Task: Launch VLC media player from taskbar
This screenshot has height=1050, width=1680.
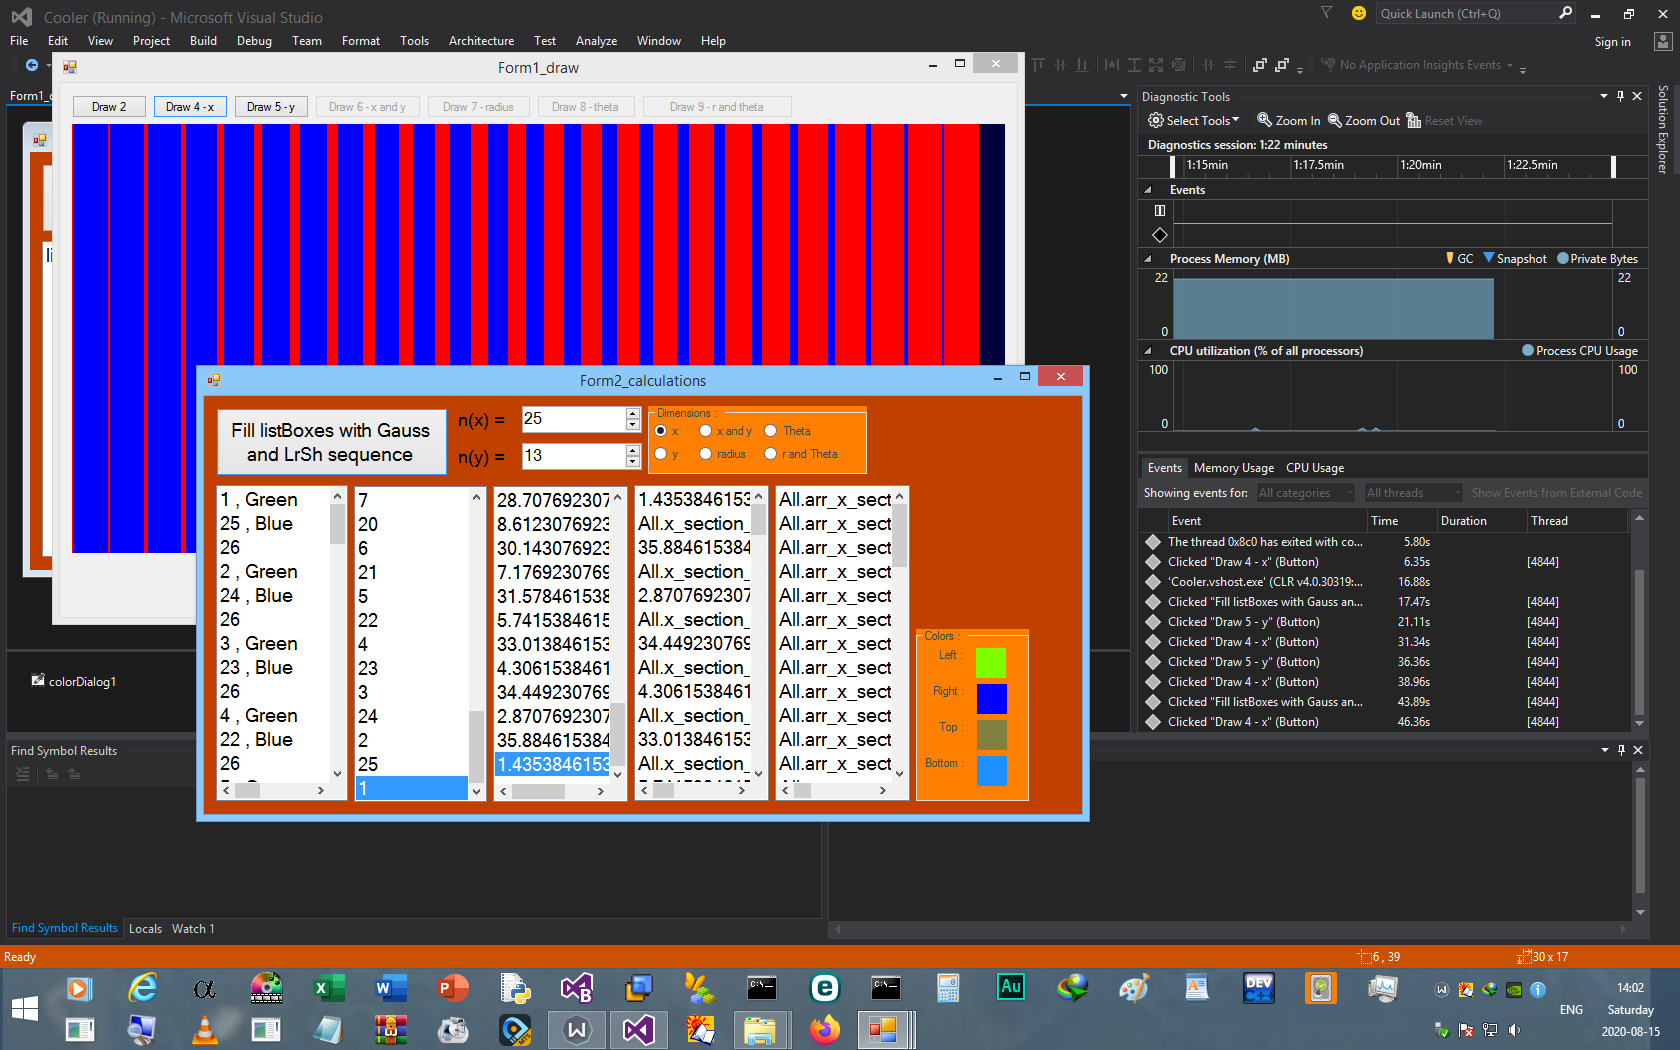Action: tap(204, 1030)
